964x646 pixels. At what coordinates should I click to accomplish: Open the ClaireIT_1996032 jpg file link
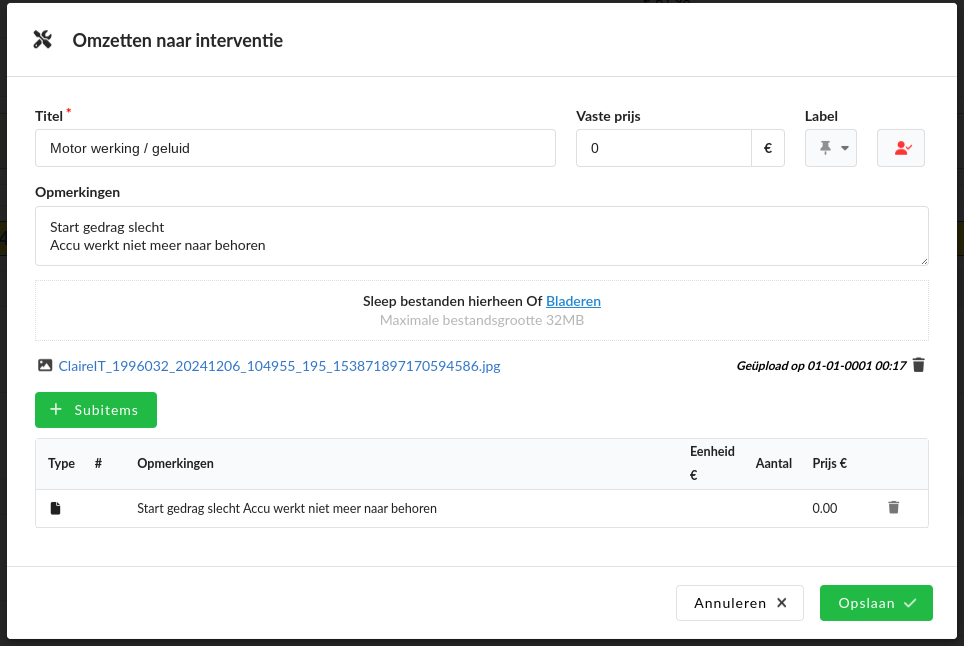click(x=279, y=366)
